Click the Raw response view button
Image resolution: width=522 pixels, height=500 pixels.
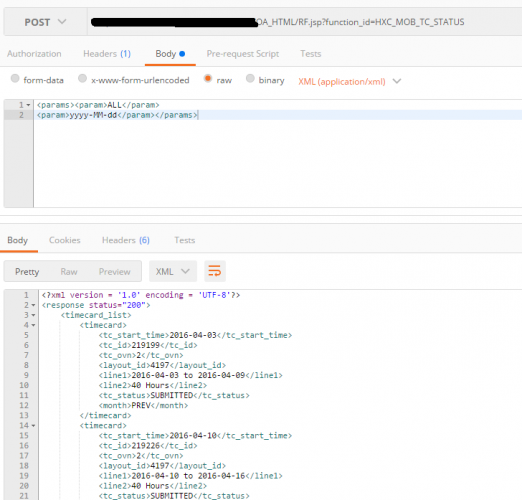[69, 272]
